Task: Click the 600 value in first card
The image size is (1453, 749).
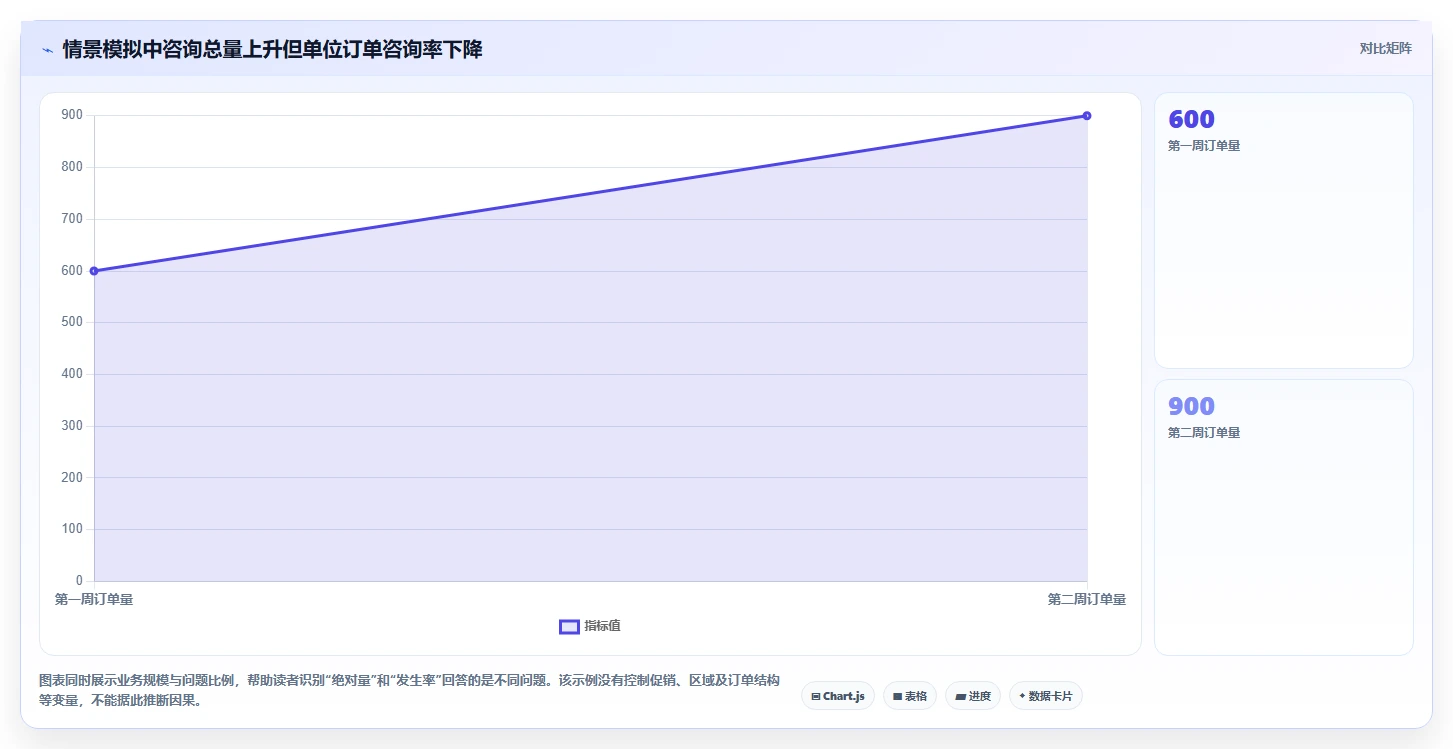Action: pos(1191,119)
